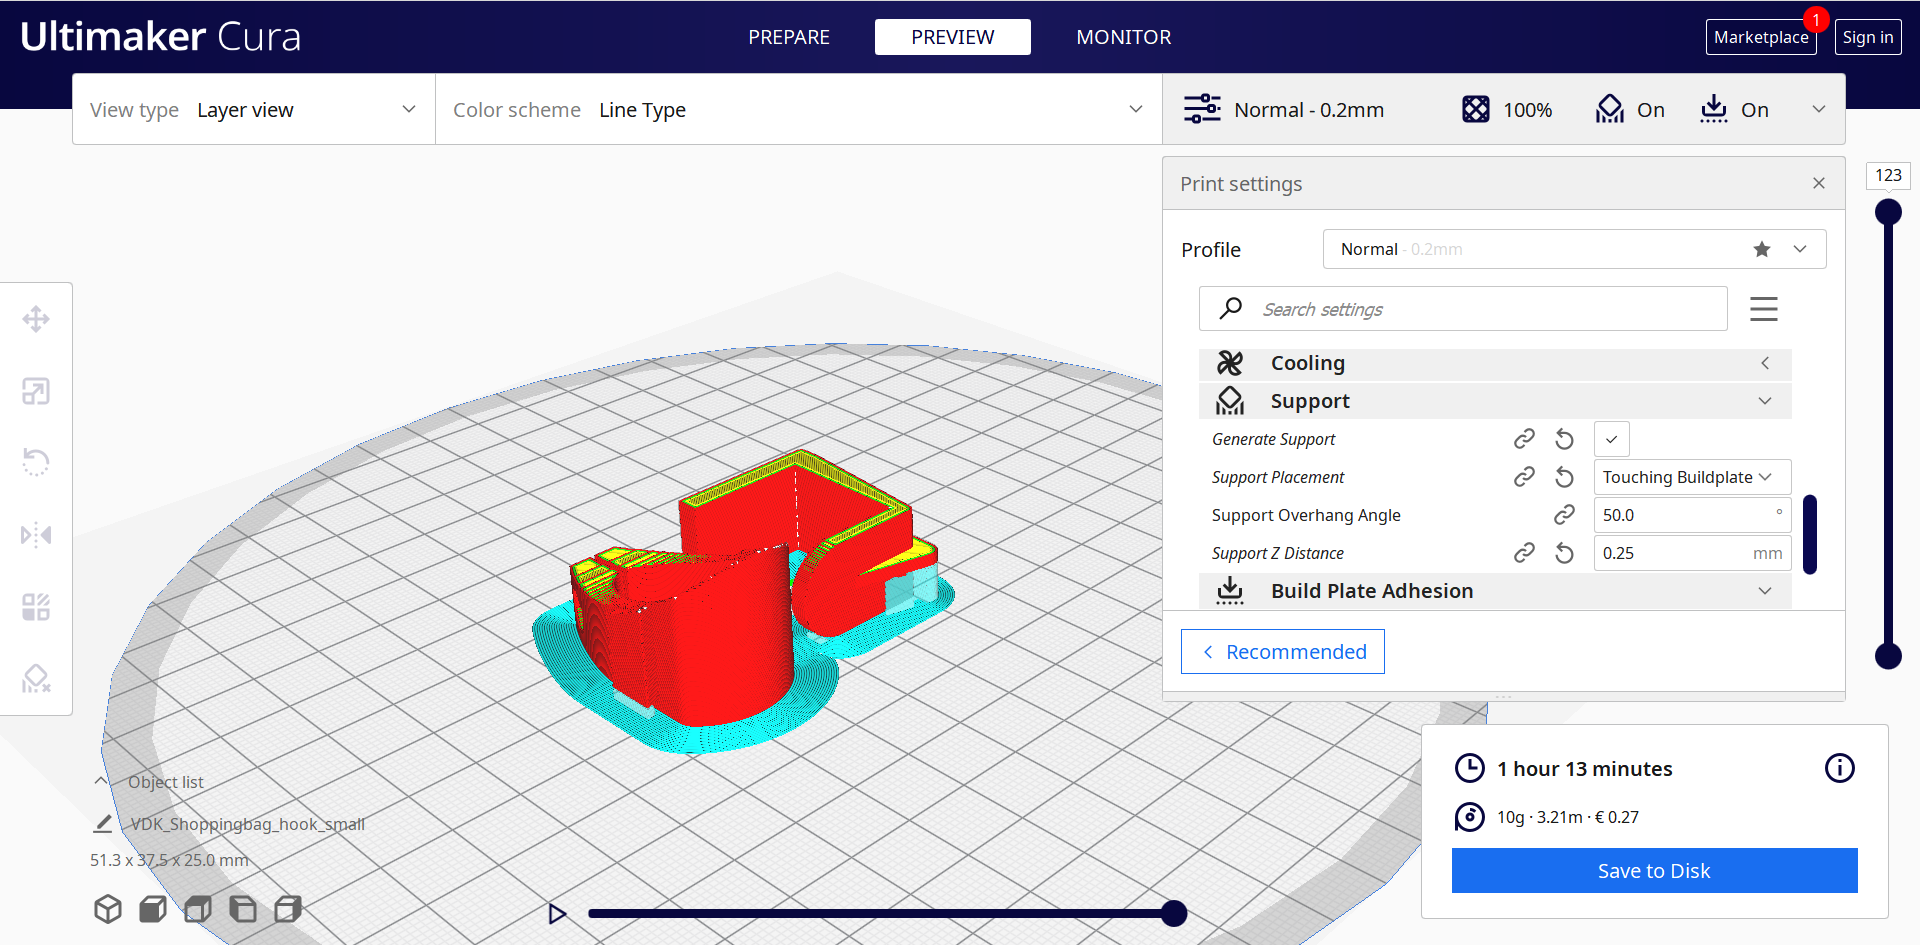Toggle the Generate Support checkbox
This screenshot has width=1920, height=945.
coord(1612,439)
